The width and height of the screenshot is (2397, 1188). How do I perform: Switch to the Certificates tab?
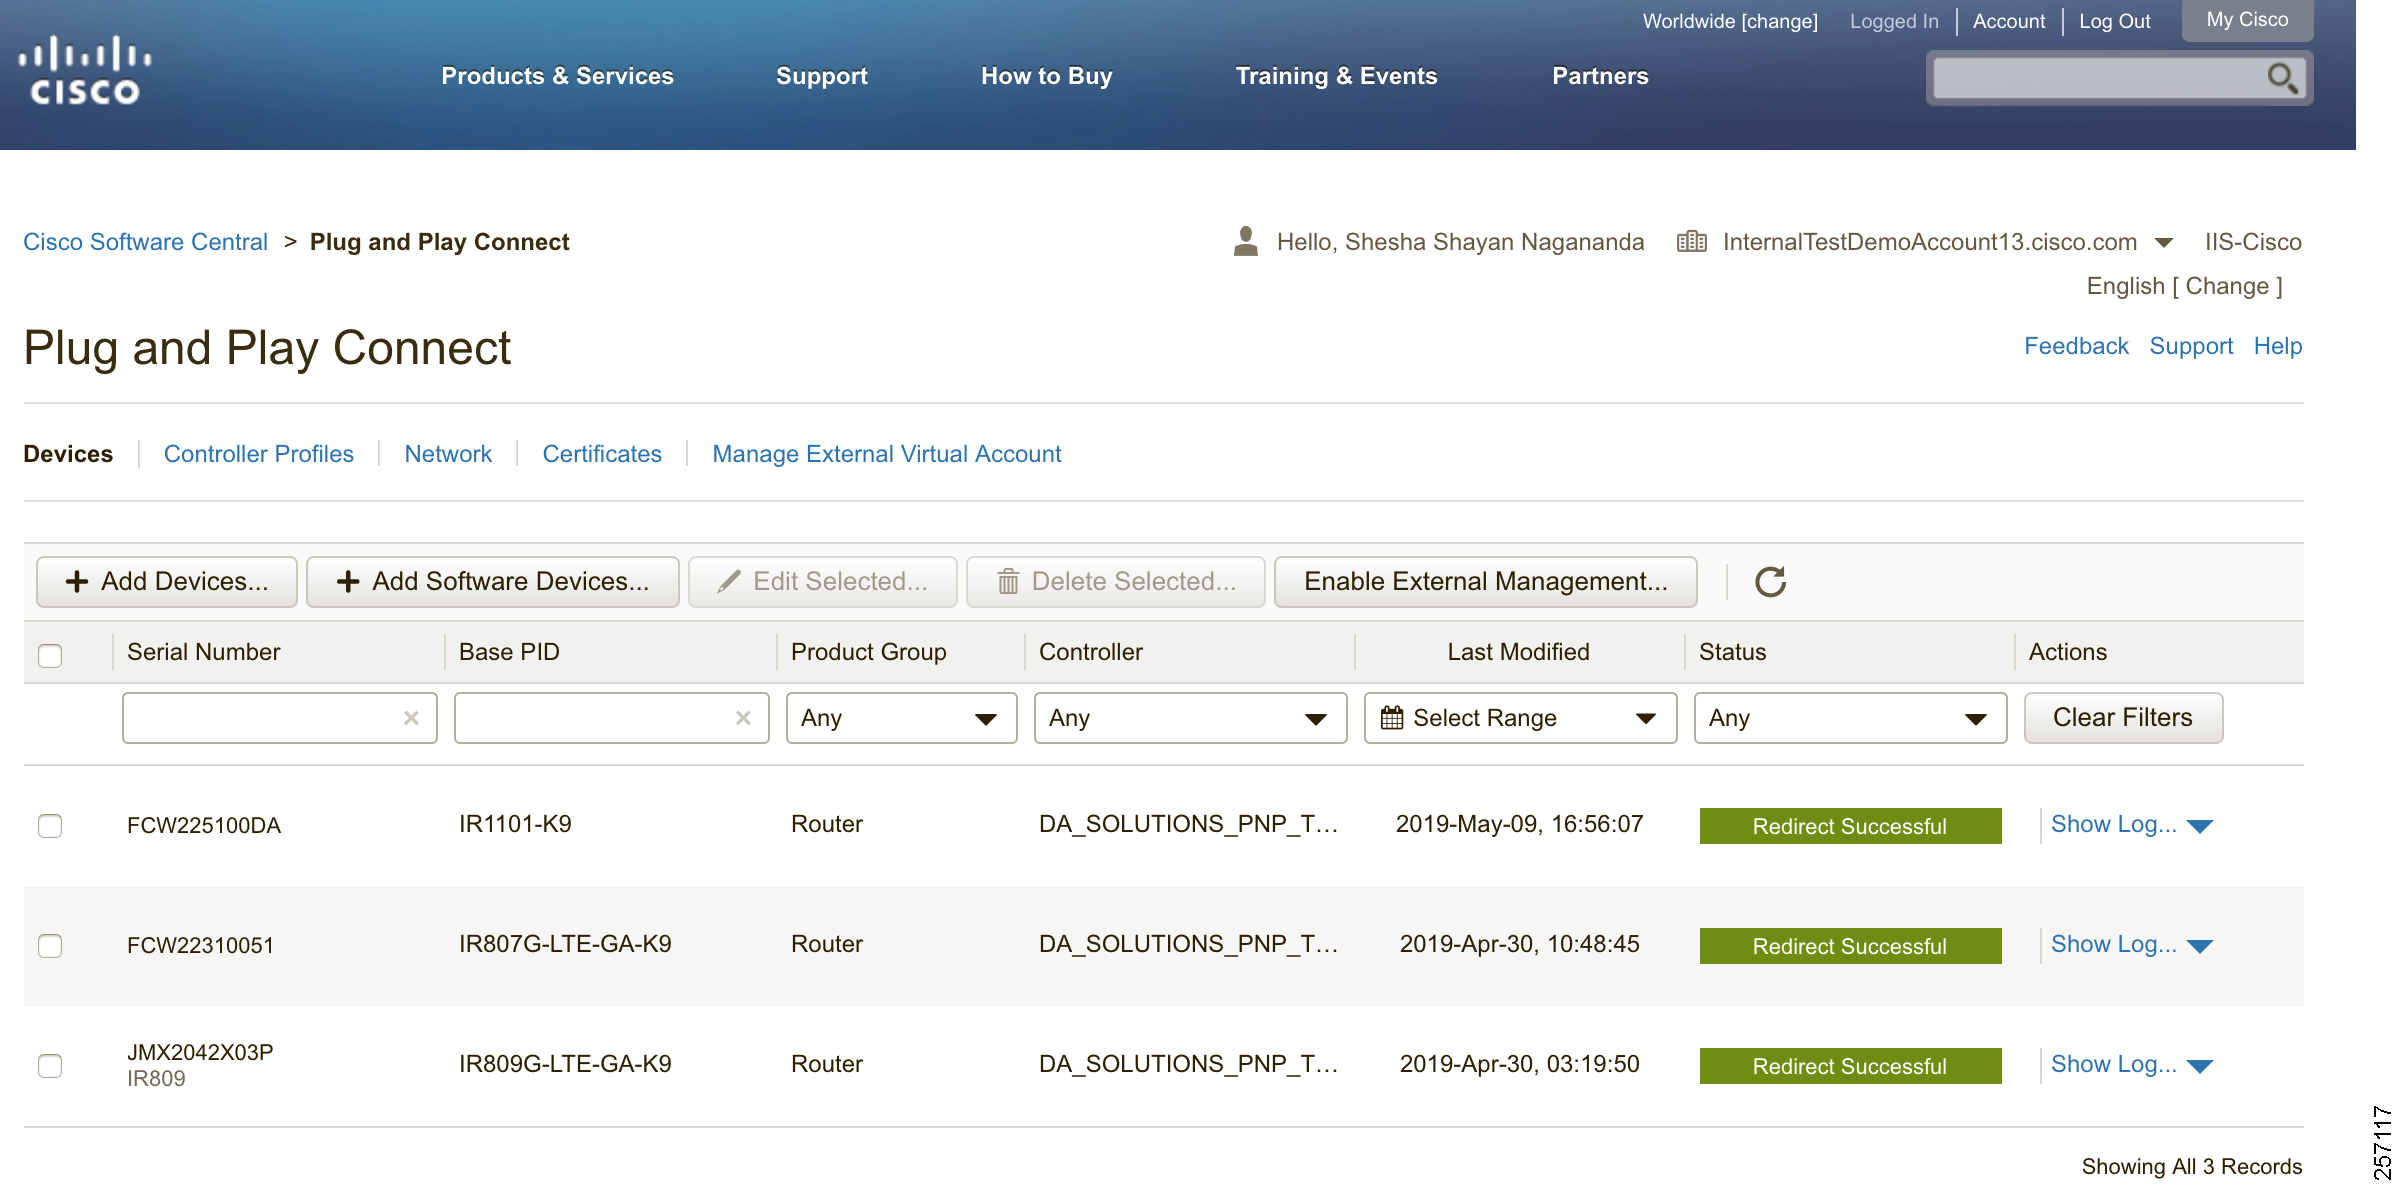click(602, 454)
